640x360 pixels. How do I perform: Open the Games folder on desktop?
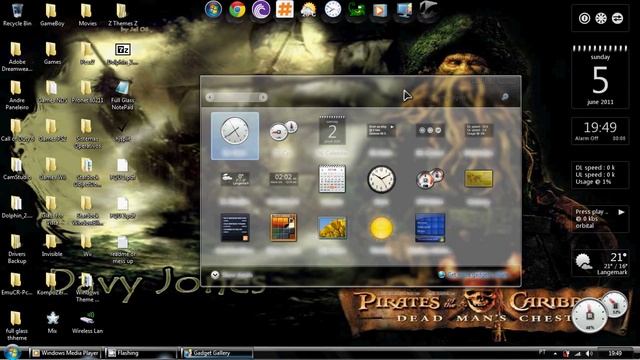coord(52,53)
